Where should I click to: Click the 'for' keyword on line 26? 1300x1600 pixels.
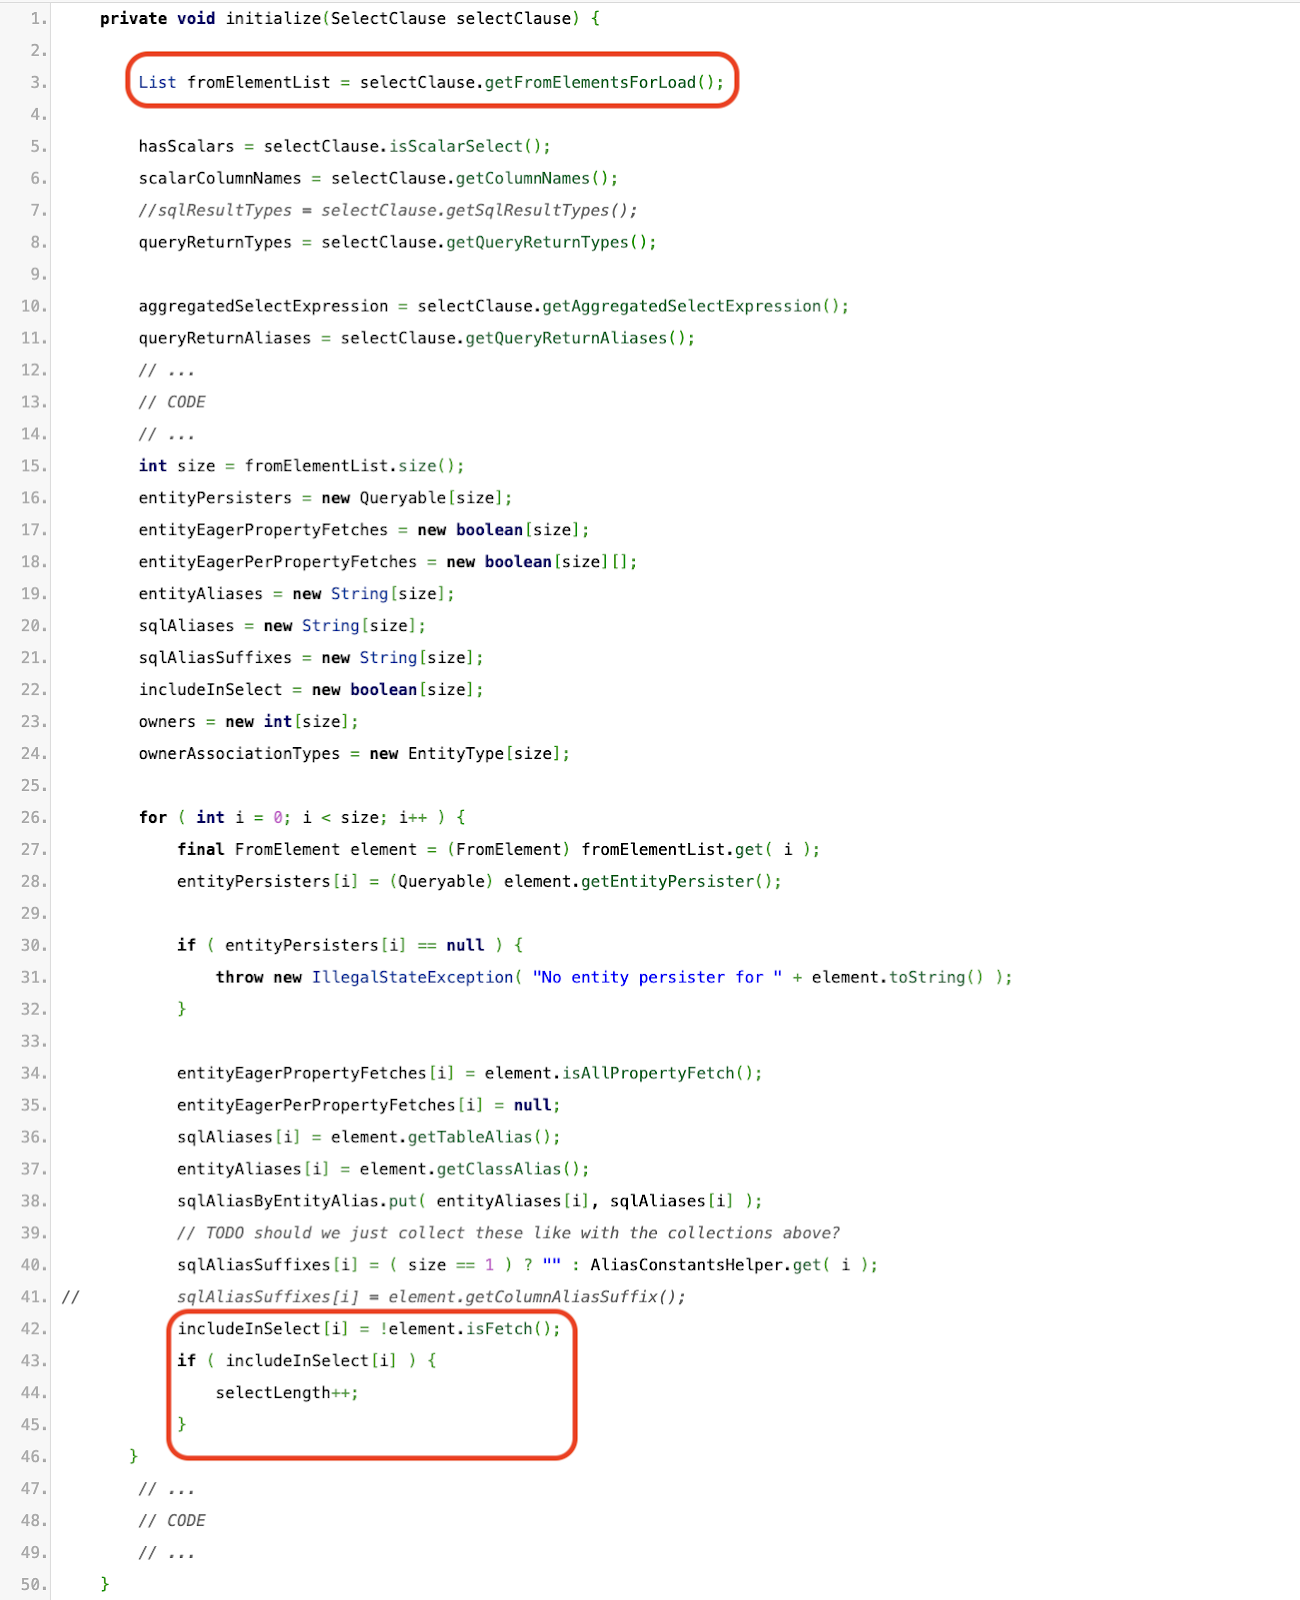tap(152, 818)
